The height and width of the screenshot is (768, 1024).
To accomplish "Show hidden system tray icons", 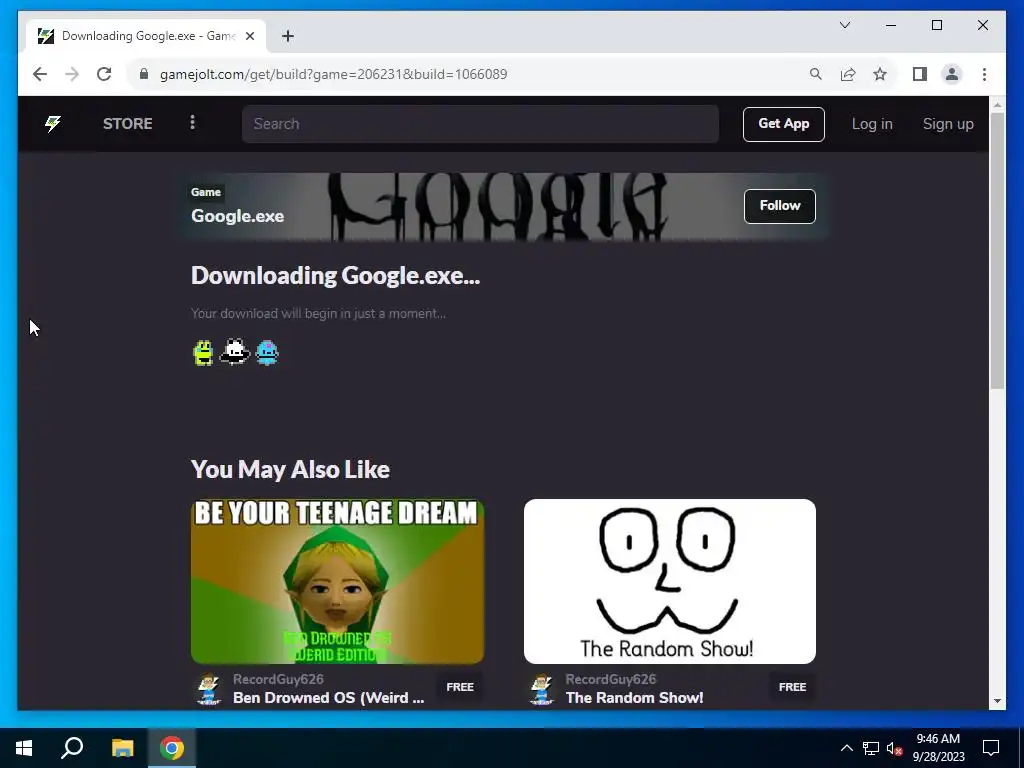I will [x=846, y=748].
